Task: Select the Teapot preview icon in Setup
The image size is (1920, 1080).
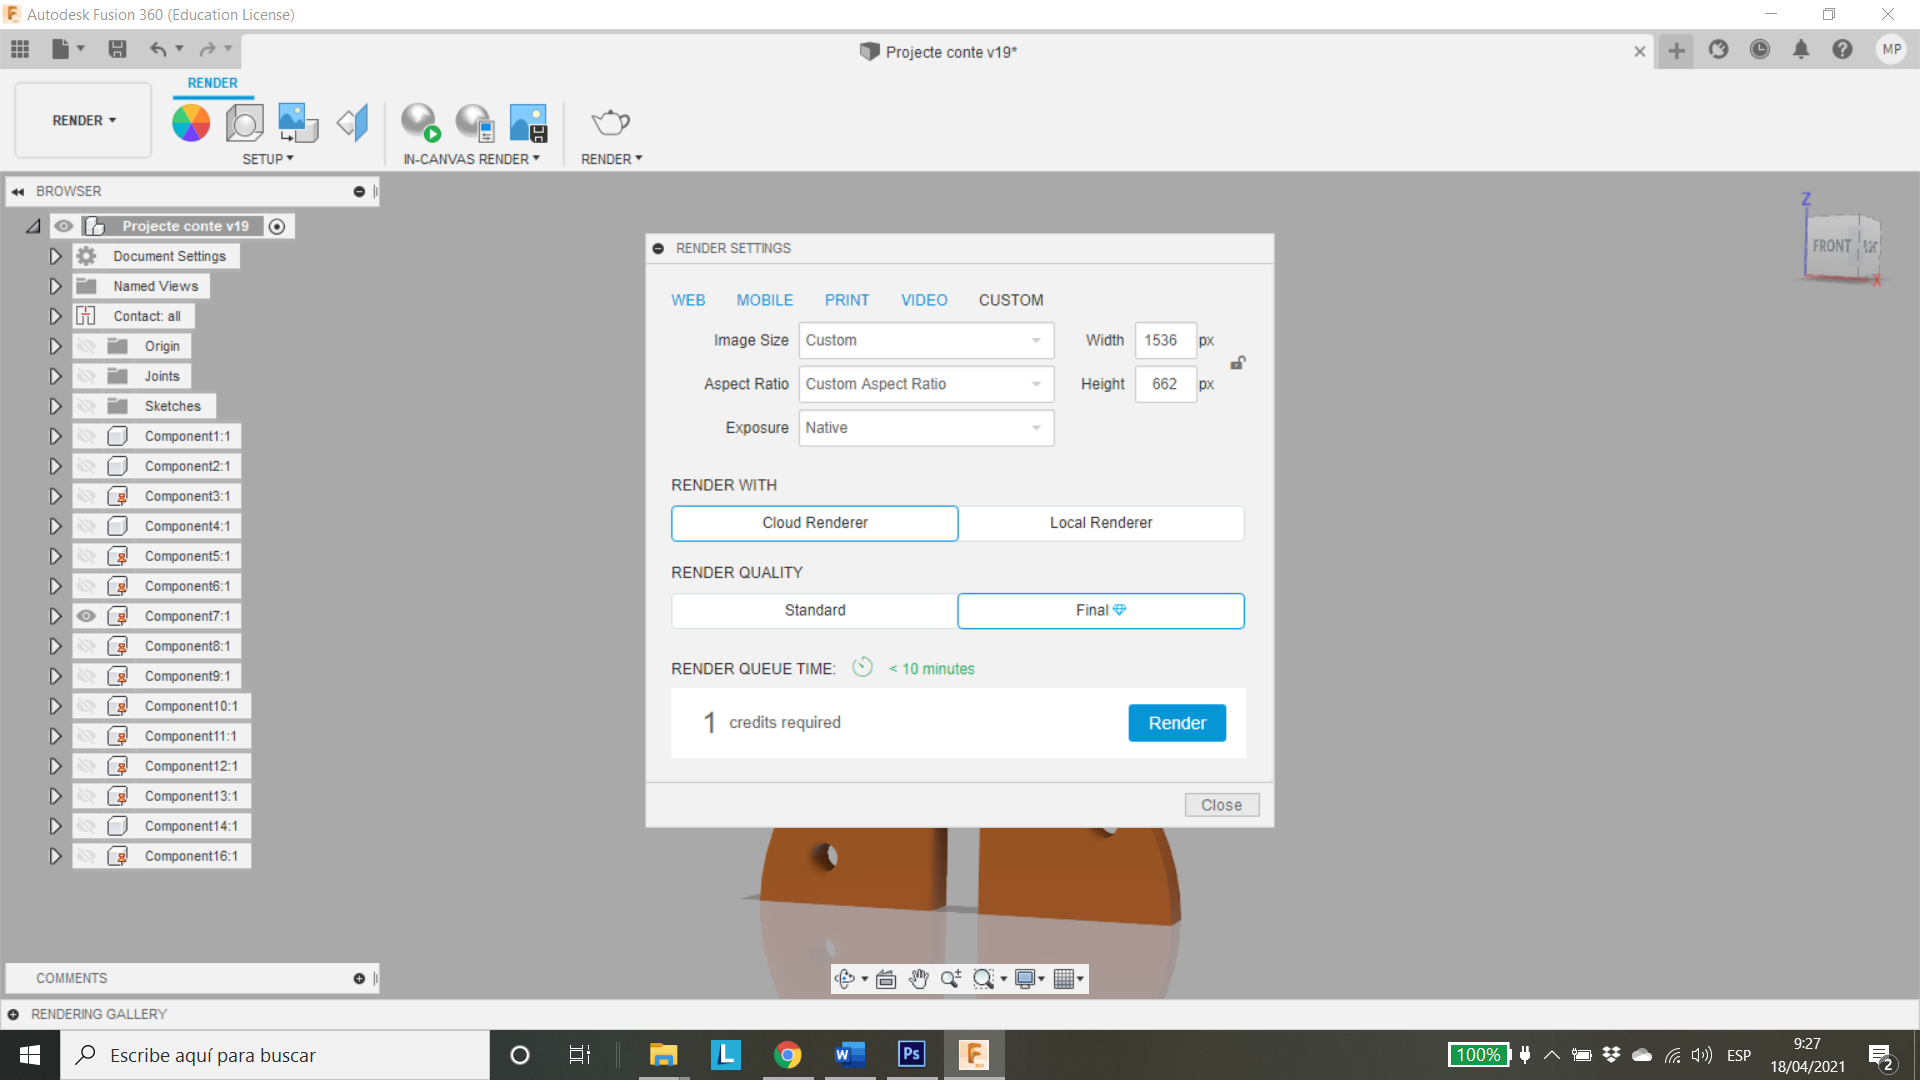Action: tap(611, 121)
